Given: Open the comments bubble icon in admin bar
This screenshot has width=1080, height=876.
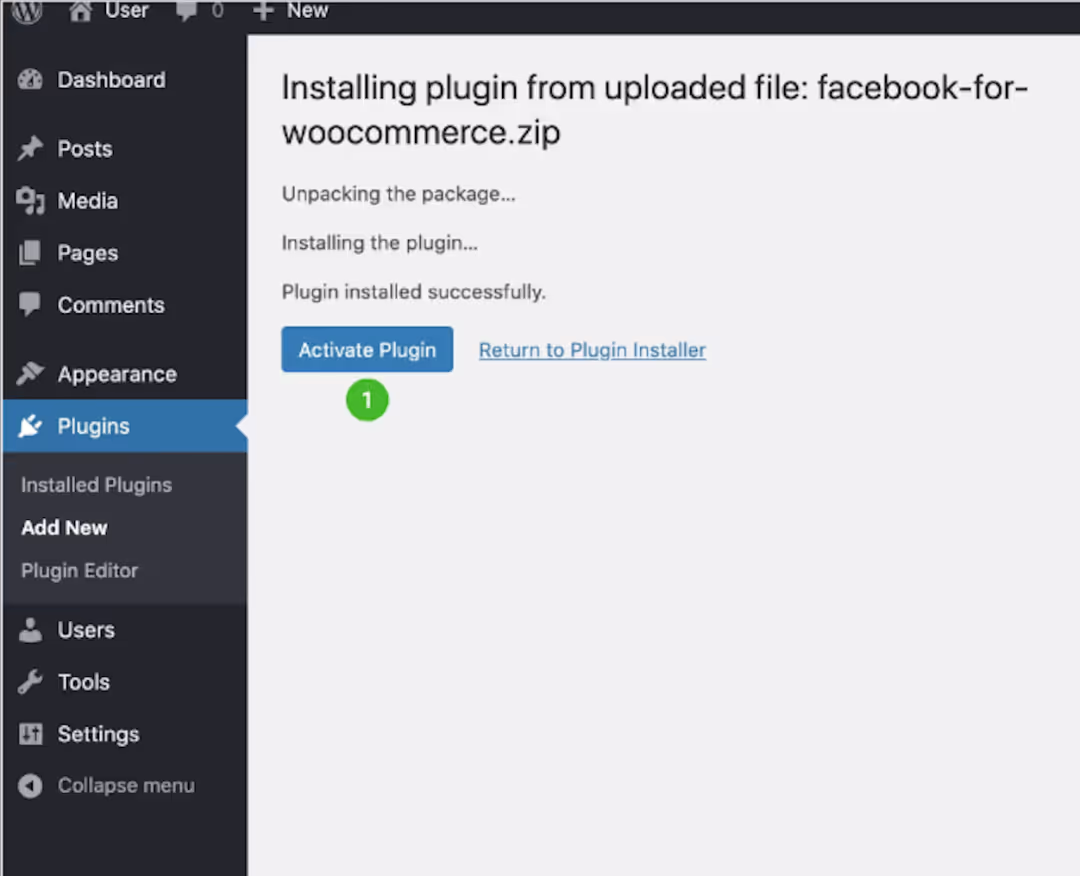Looking at the screenshot, I should point(187,10).
